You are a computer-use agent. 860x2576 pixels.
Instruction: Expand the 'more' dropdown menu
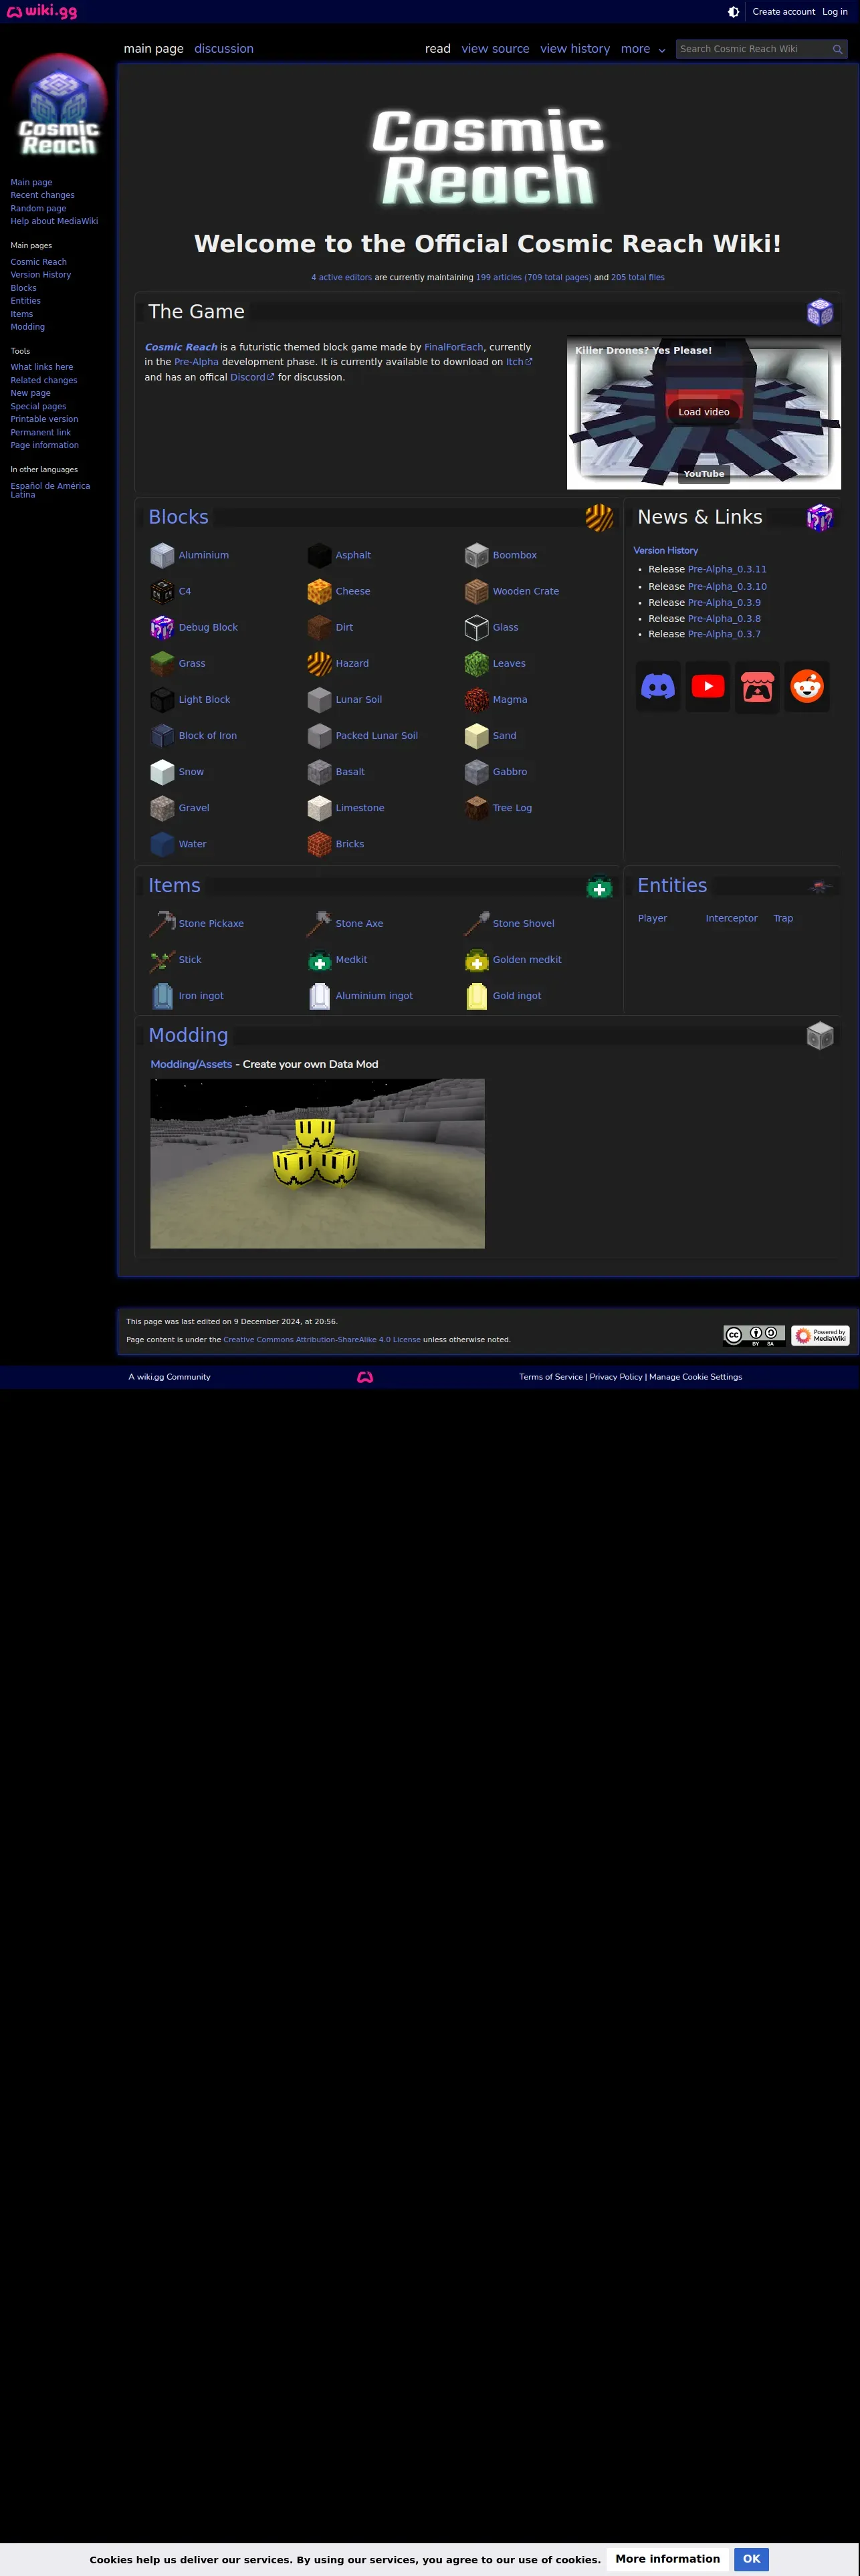pyautogui.click(x=643, y=49)
